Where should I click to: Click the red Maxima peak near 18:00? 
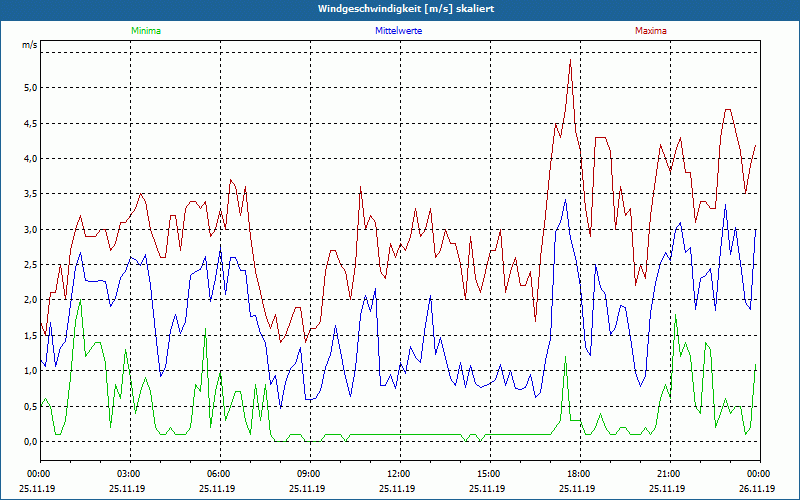(x=570, y=60)
